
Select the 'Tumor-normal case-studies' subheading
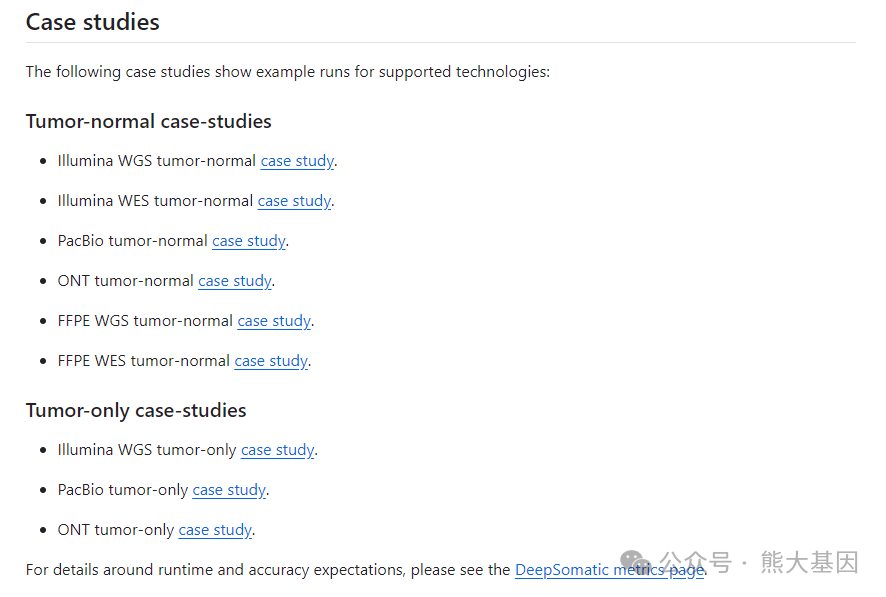(149, 122)
